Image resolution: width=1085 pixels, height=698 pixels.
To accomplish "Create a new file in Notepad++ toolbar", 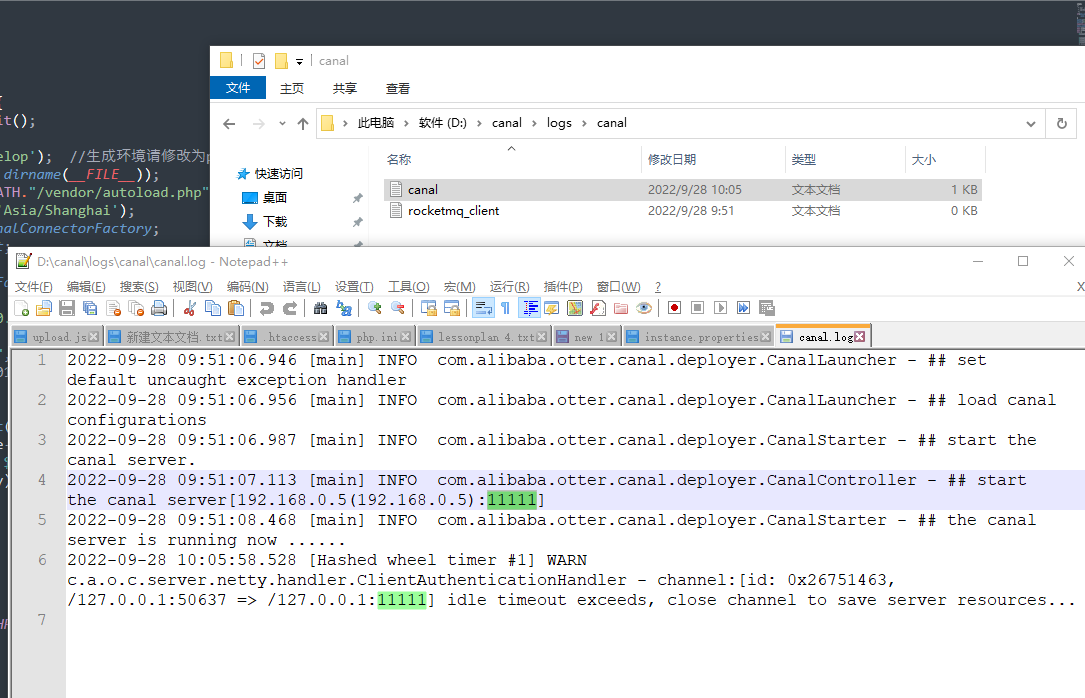I will point(21,309).
